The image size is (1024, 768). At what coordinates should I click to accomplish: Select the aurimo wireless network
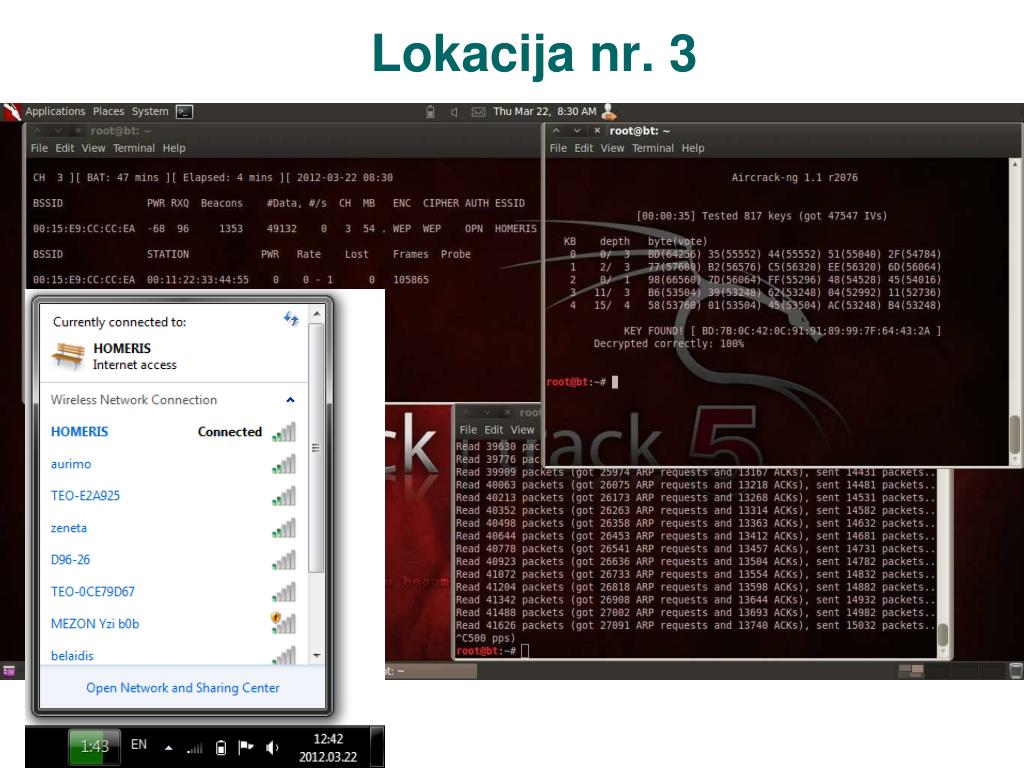tap(173, 464)
